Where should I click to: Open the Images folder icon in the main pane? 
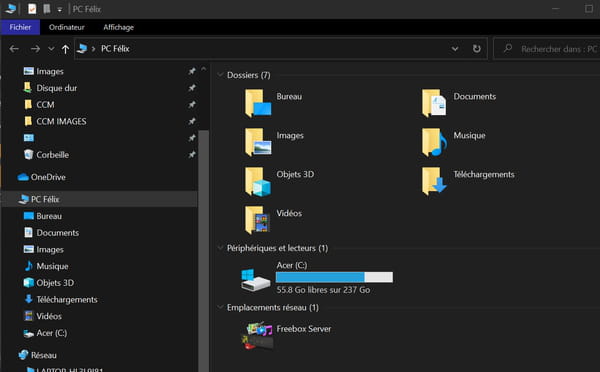coord(258,142)
